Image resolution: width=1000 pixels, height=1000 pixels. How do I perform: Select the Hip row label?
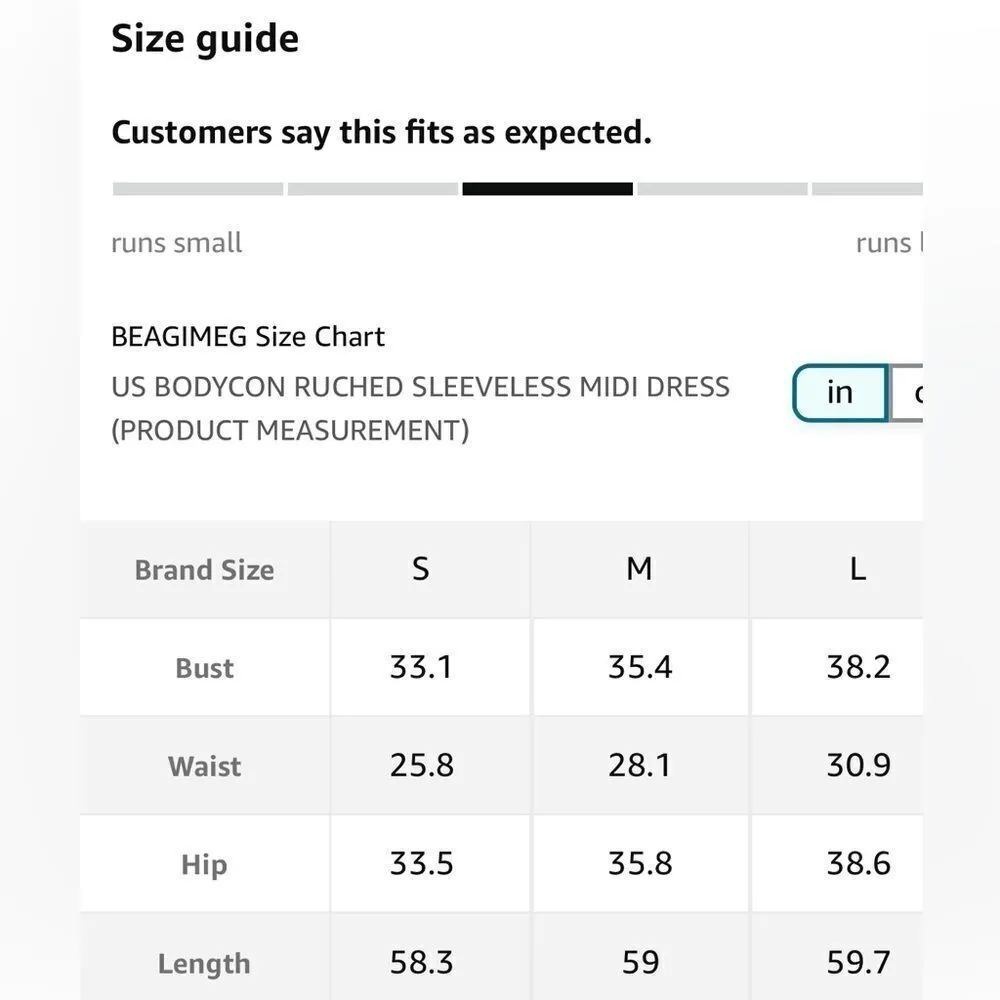pyautogui.click(x=204, y=864)
